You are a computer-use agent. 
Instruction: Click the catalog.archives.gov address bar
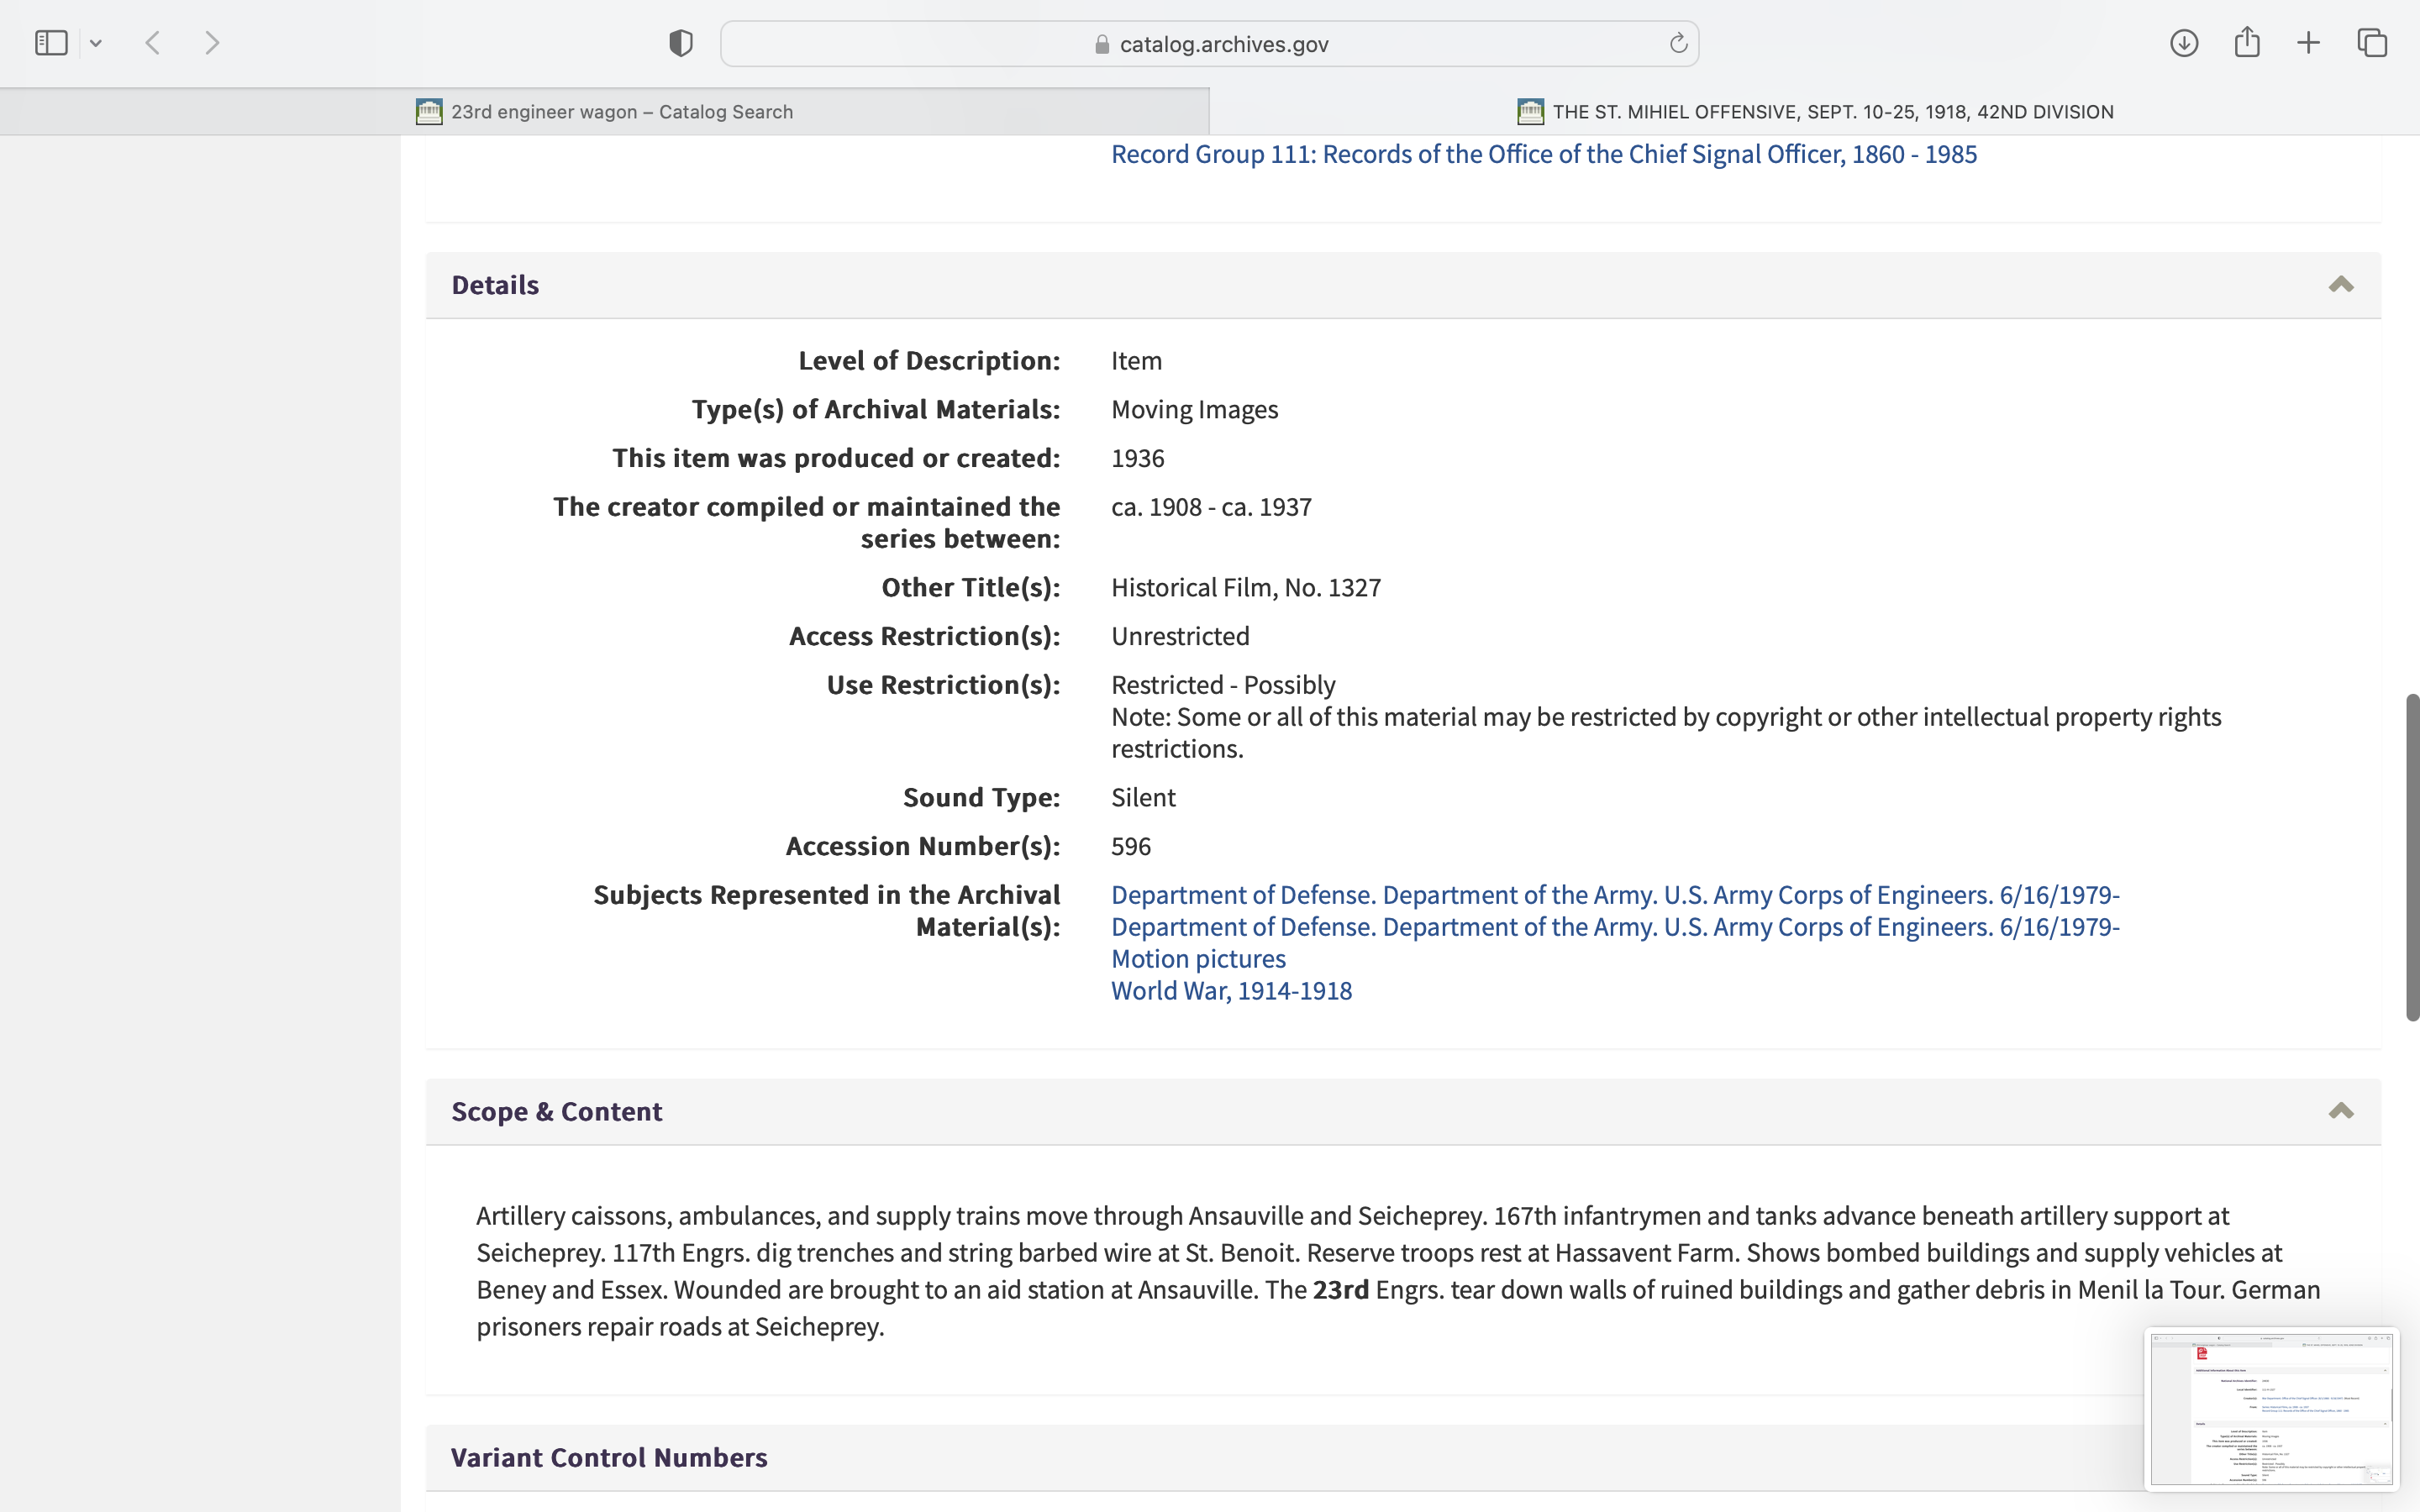coord(1210,44)
